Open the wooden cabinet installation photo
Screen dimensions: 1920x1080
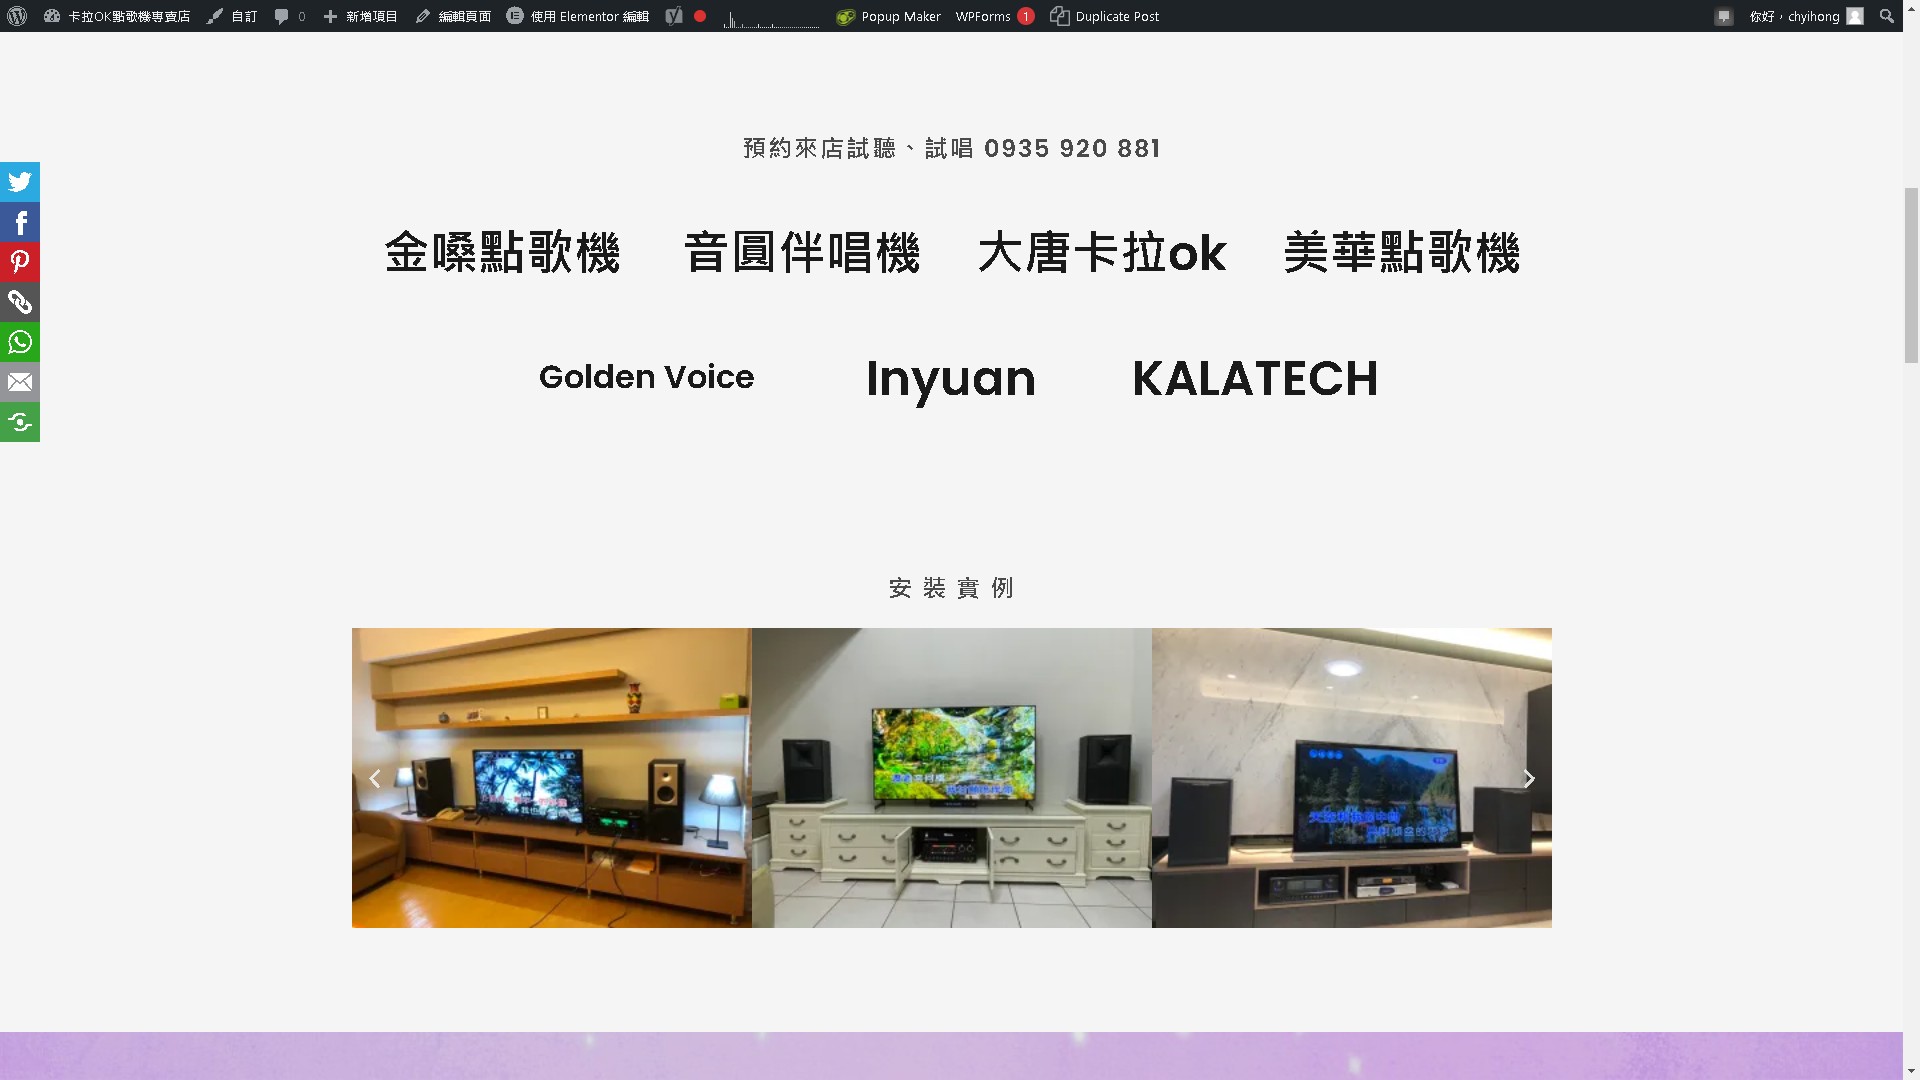pos(552,778)
